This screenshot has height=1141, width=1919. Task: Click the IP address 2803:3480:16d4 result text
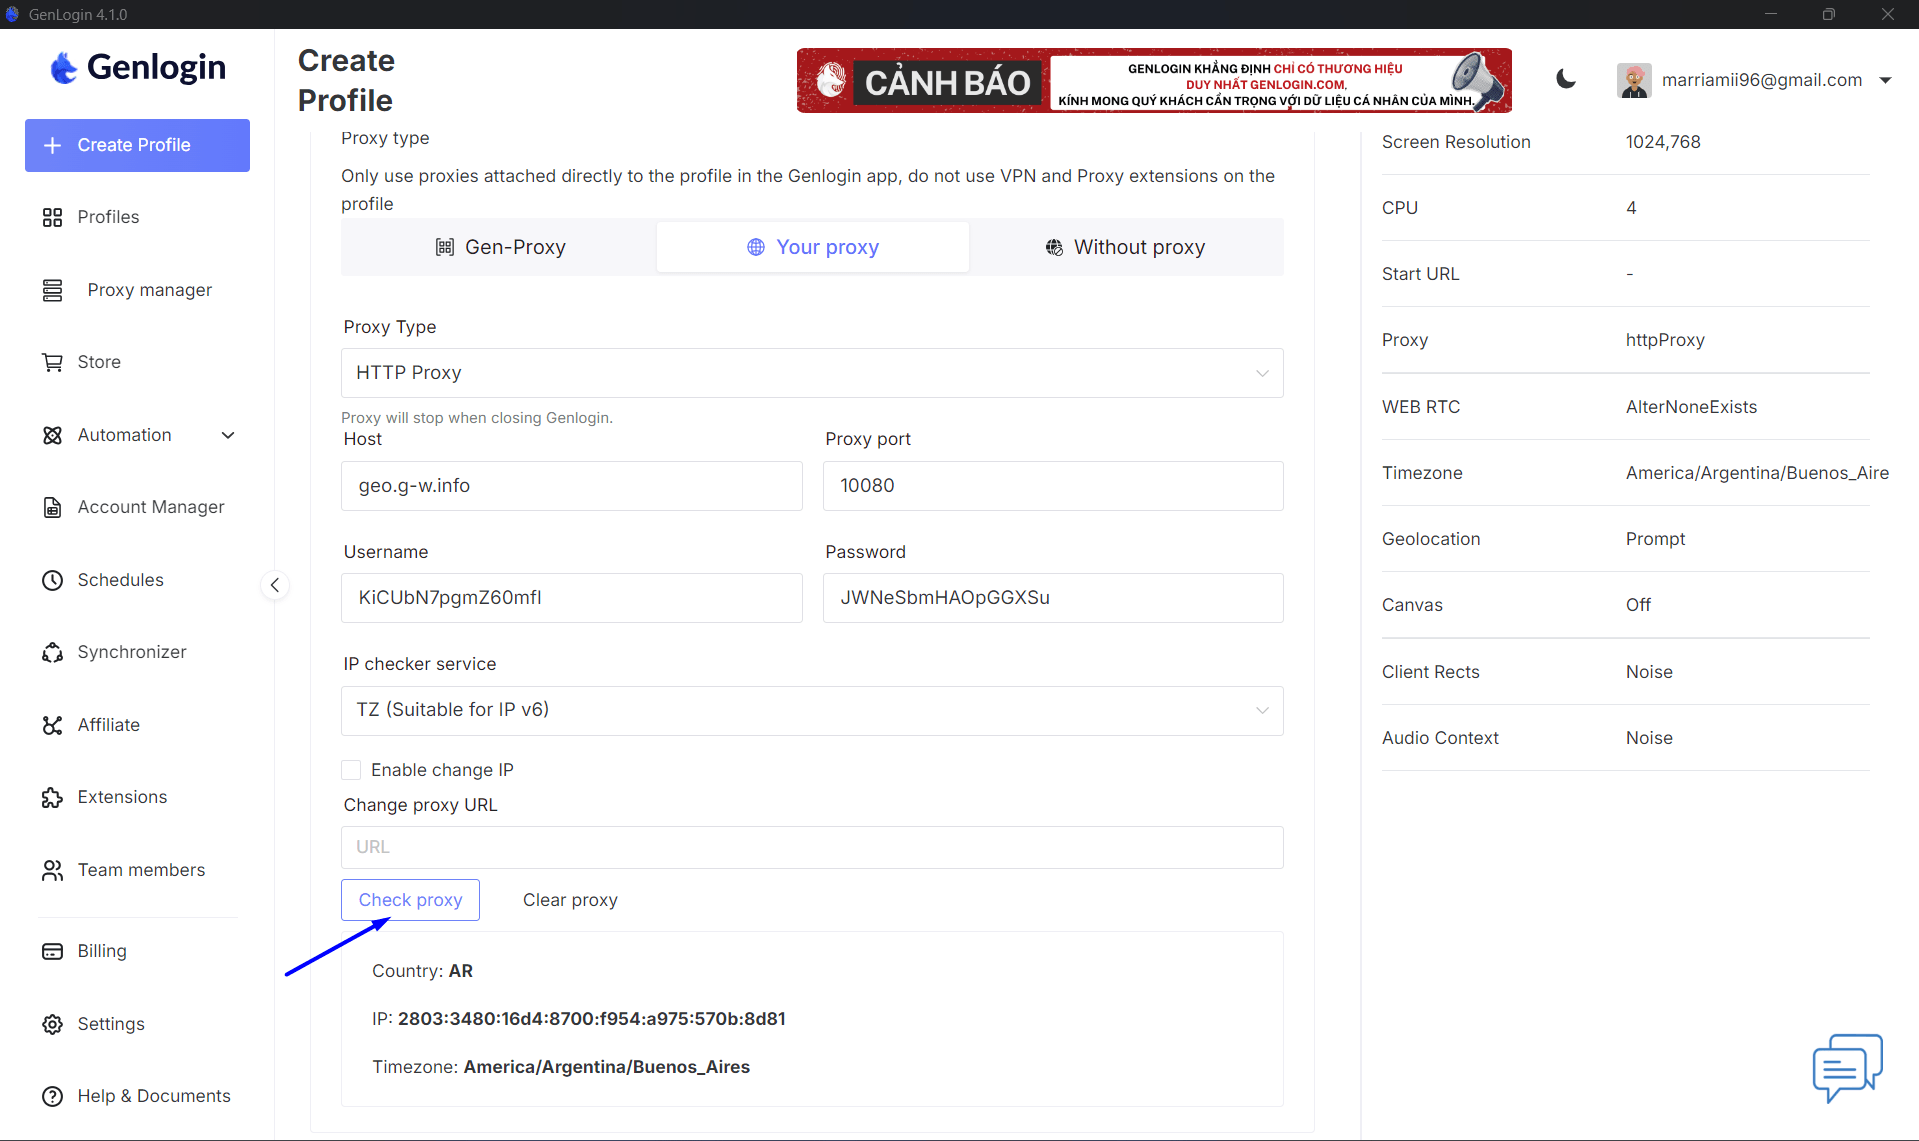click(591, 1019)
